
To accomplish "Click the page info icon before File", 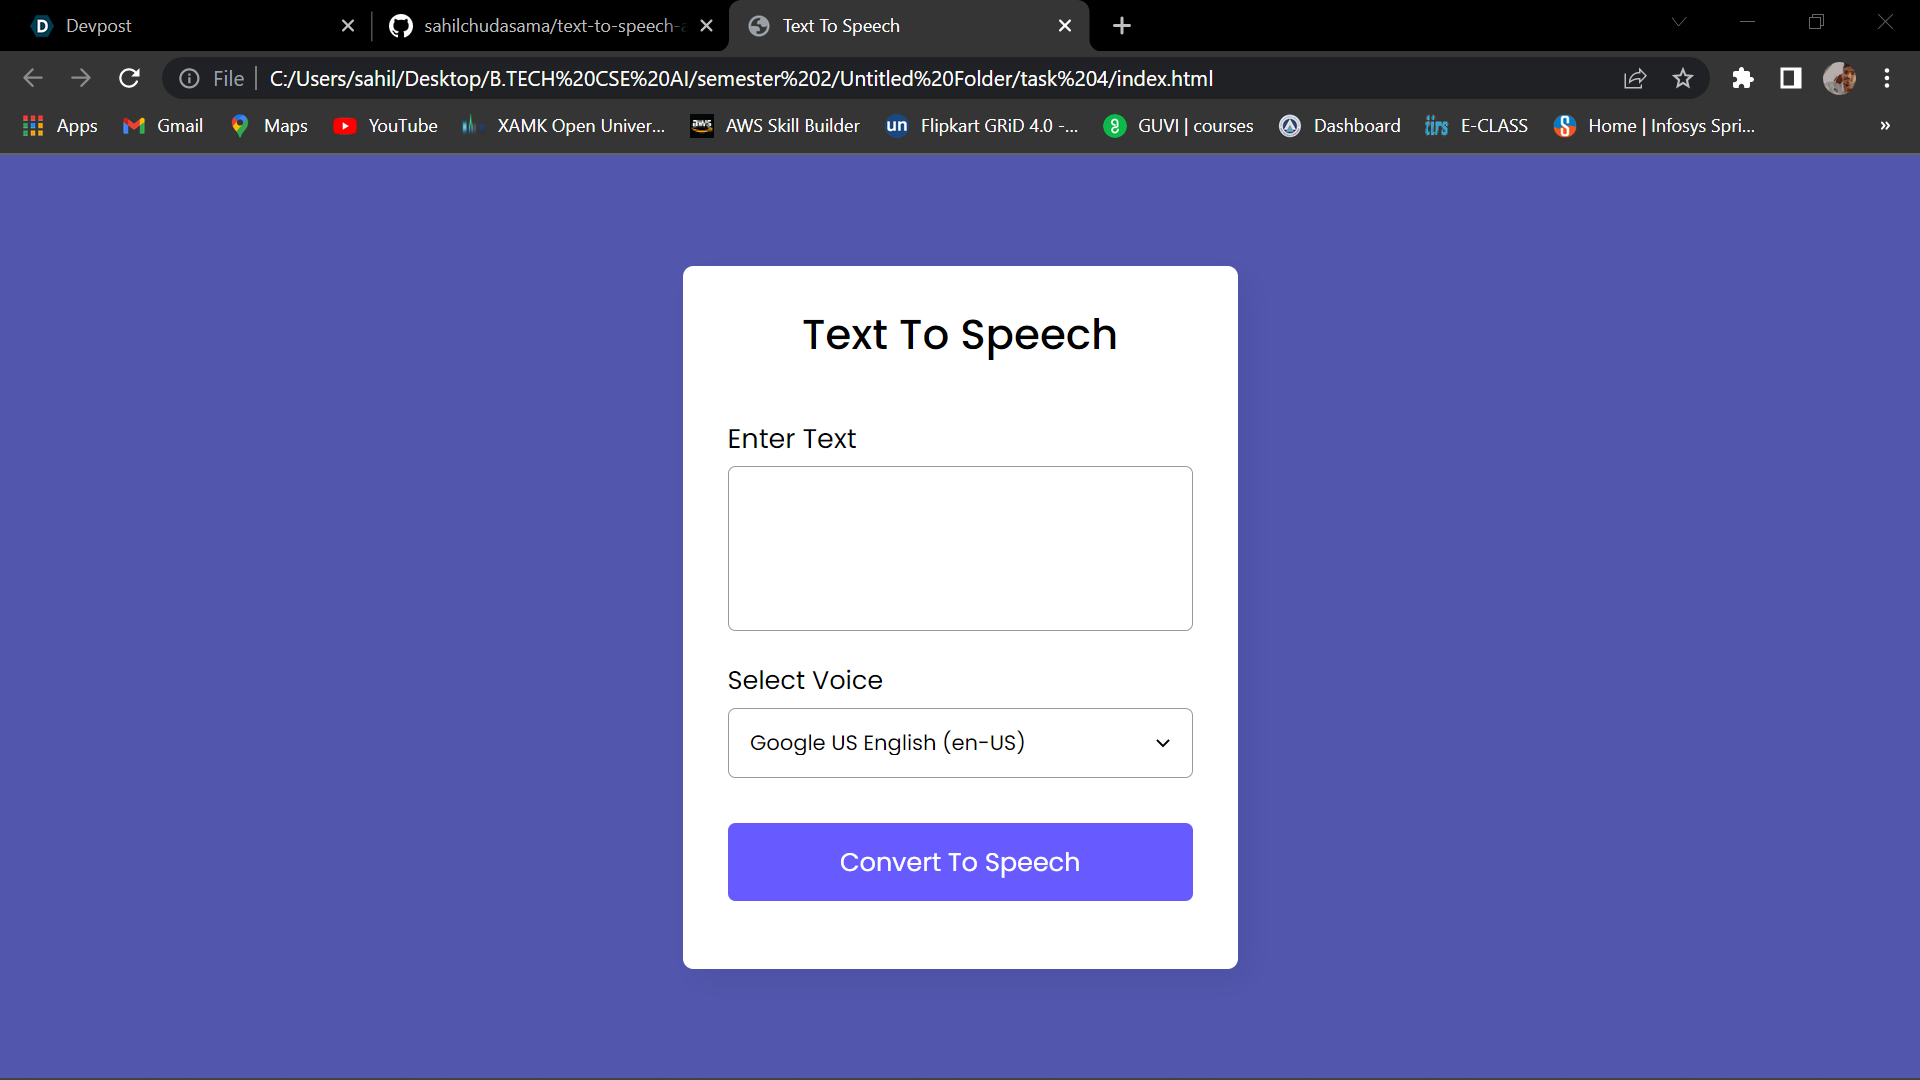I will tap(189, 78).
